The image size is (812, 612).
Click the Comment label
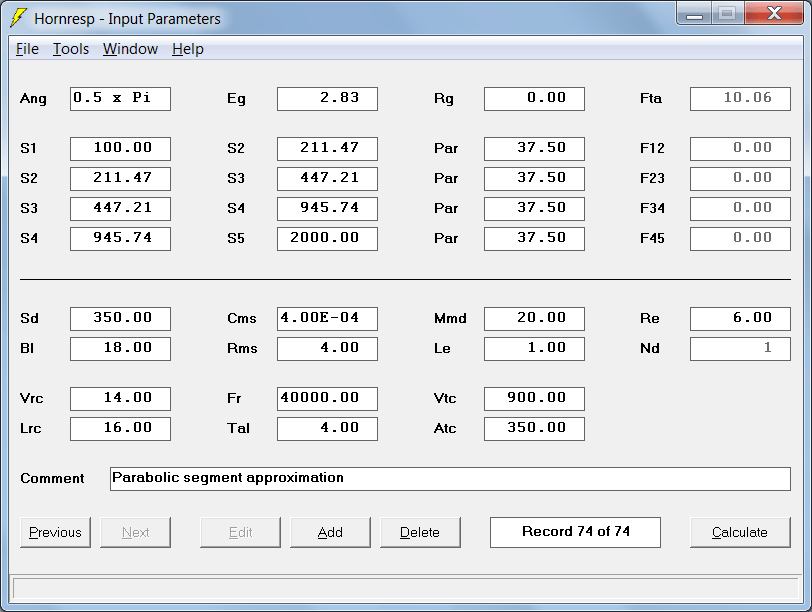(x=52, y=478)
